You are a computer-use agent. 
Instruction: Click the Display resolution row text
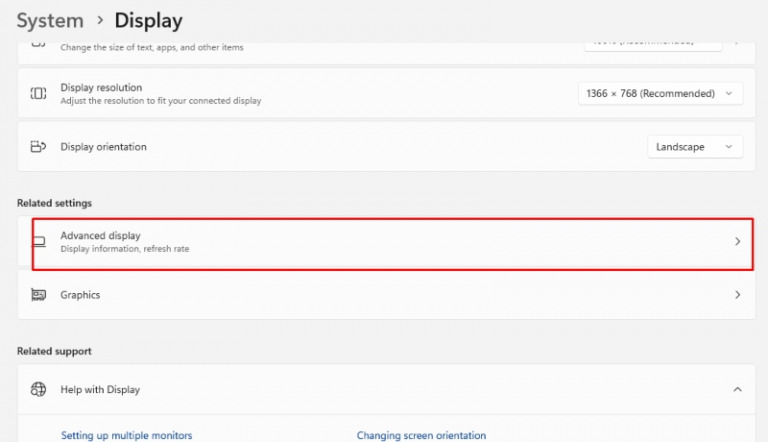101,88
